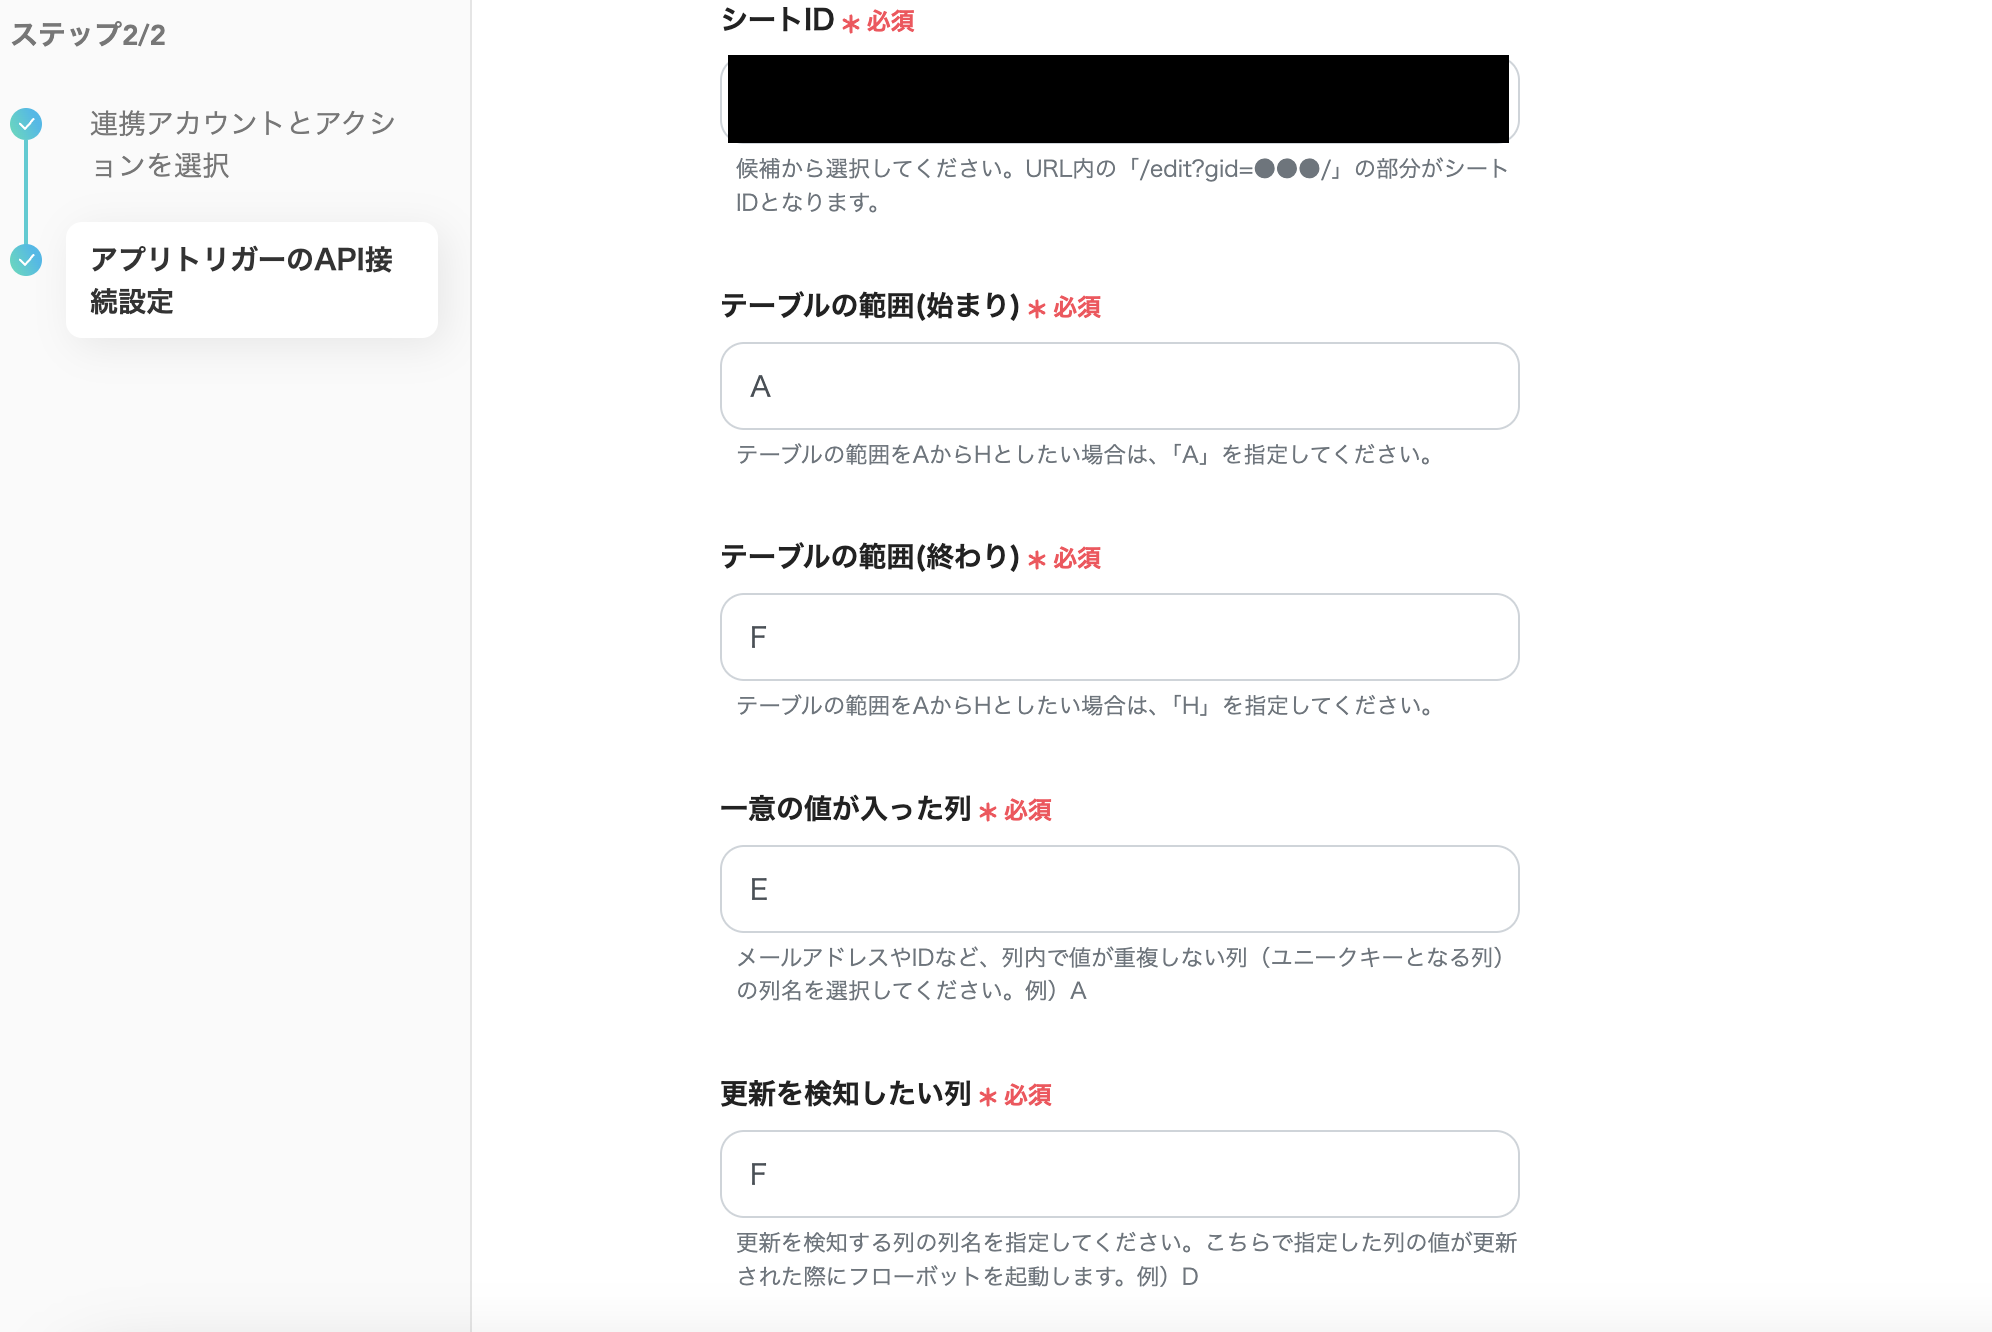The height and width of the screenshot is (1332, 1992).
Task: Click the テーブルの範囲(始まり) label
Action: pyautogui.click(x=868, y=306)
